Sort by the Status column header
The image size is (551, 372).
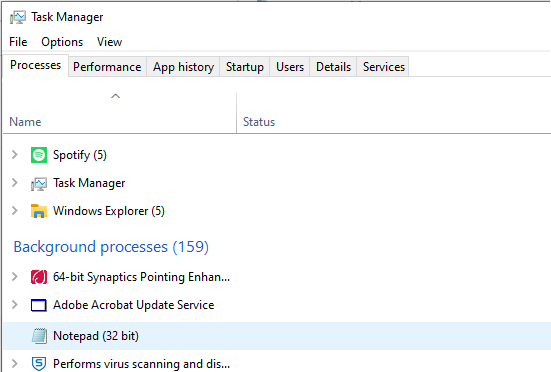[394, 112]
